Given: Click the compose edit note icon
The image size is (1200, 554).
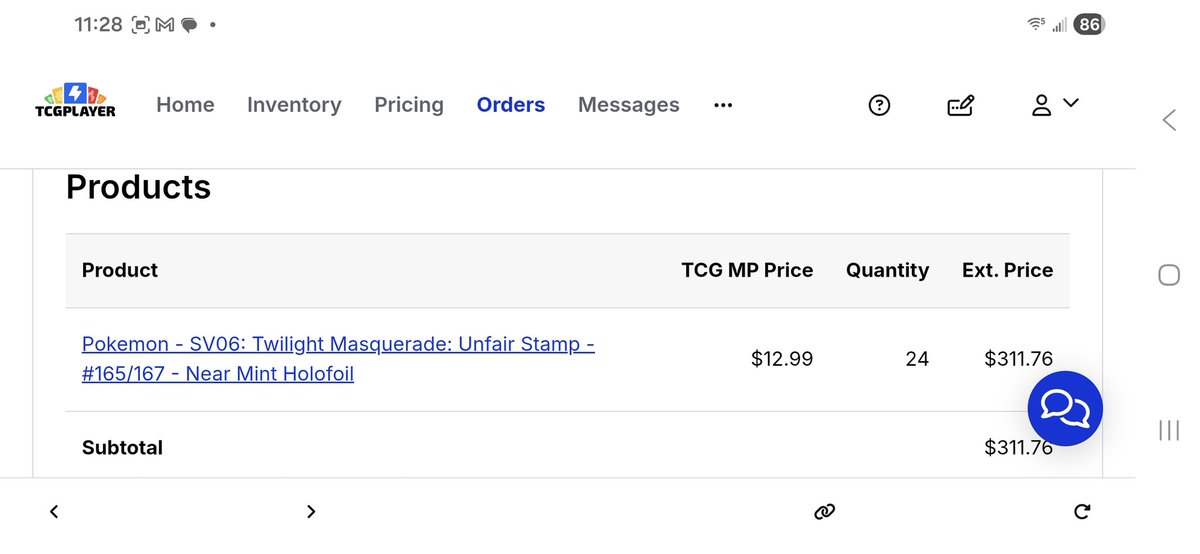Looking at the screenshot, I should [960, 105].
